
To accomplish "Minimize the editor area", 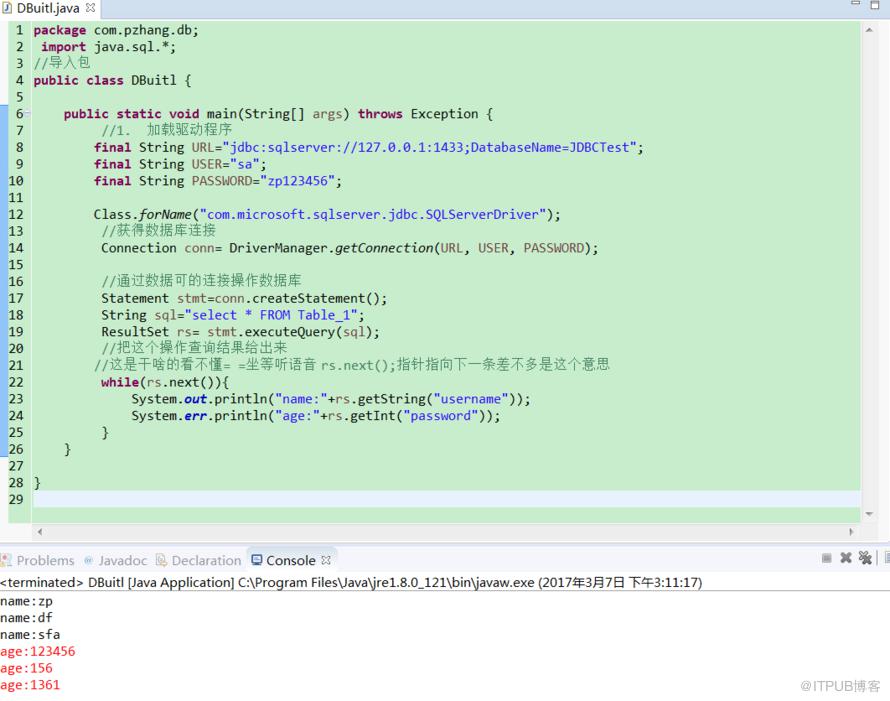I will point(856,5).
